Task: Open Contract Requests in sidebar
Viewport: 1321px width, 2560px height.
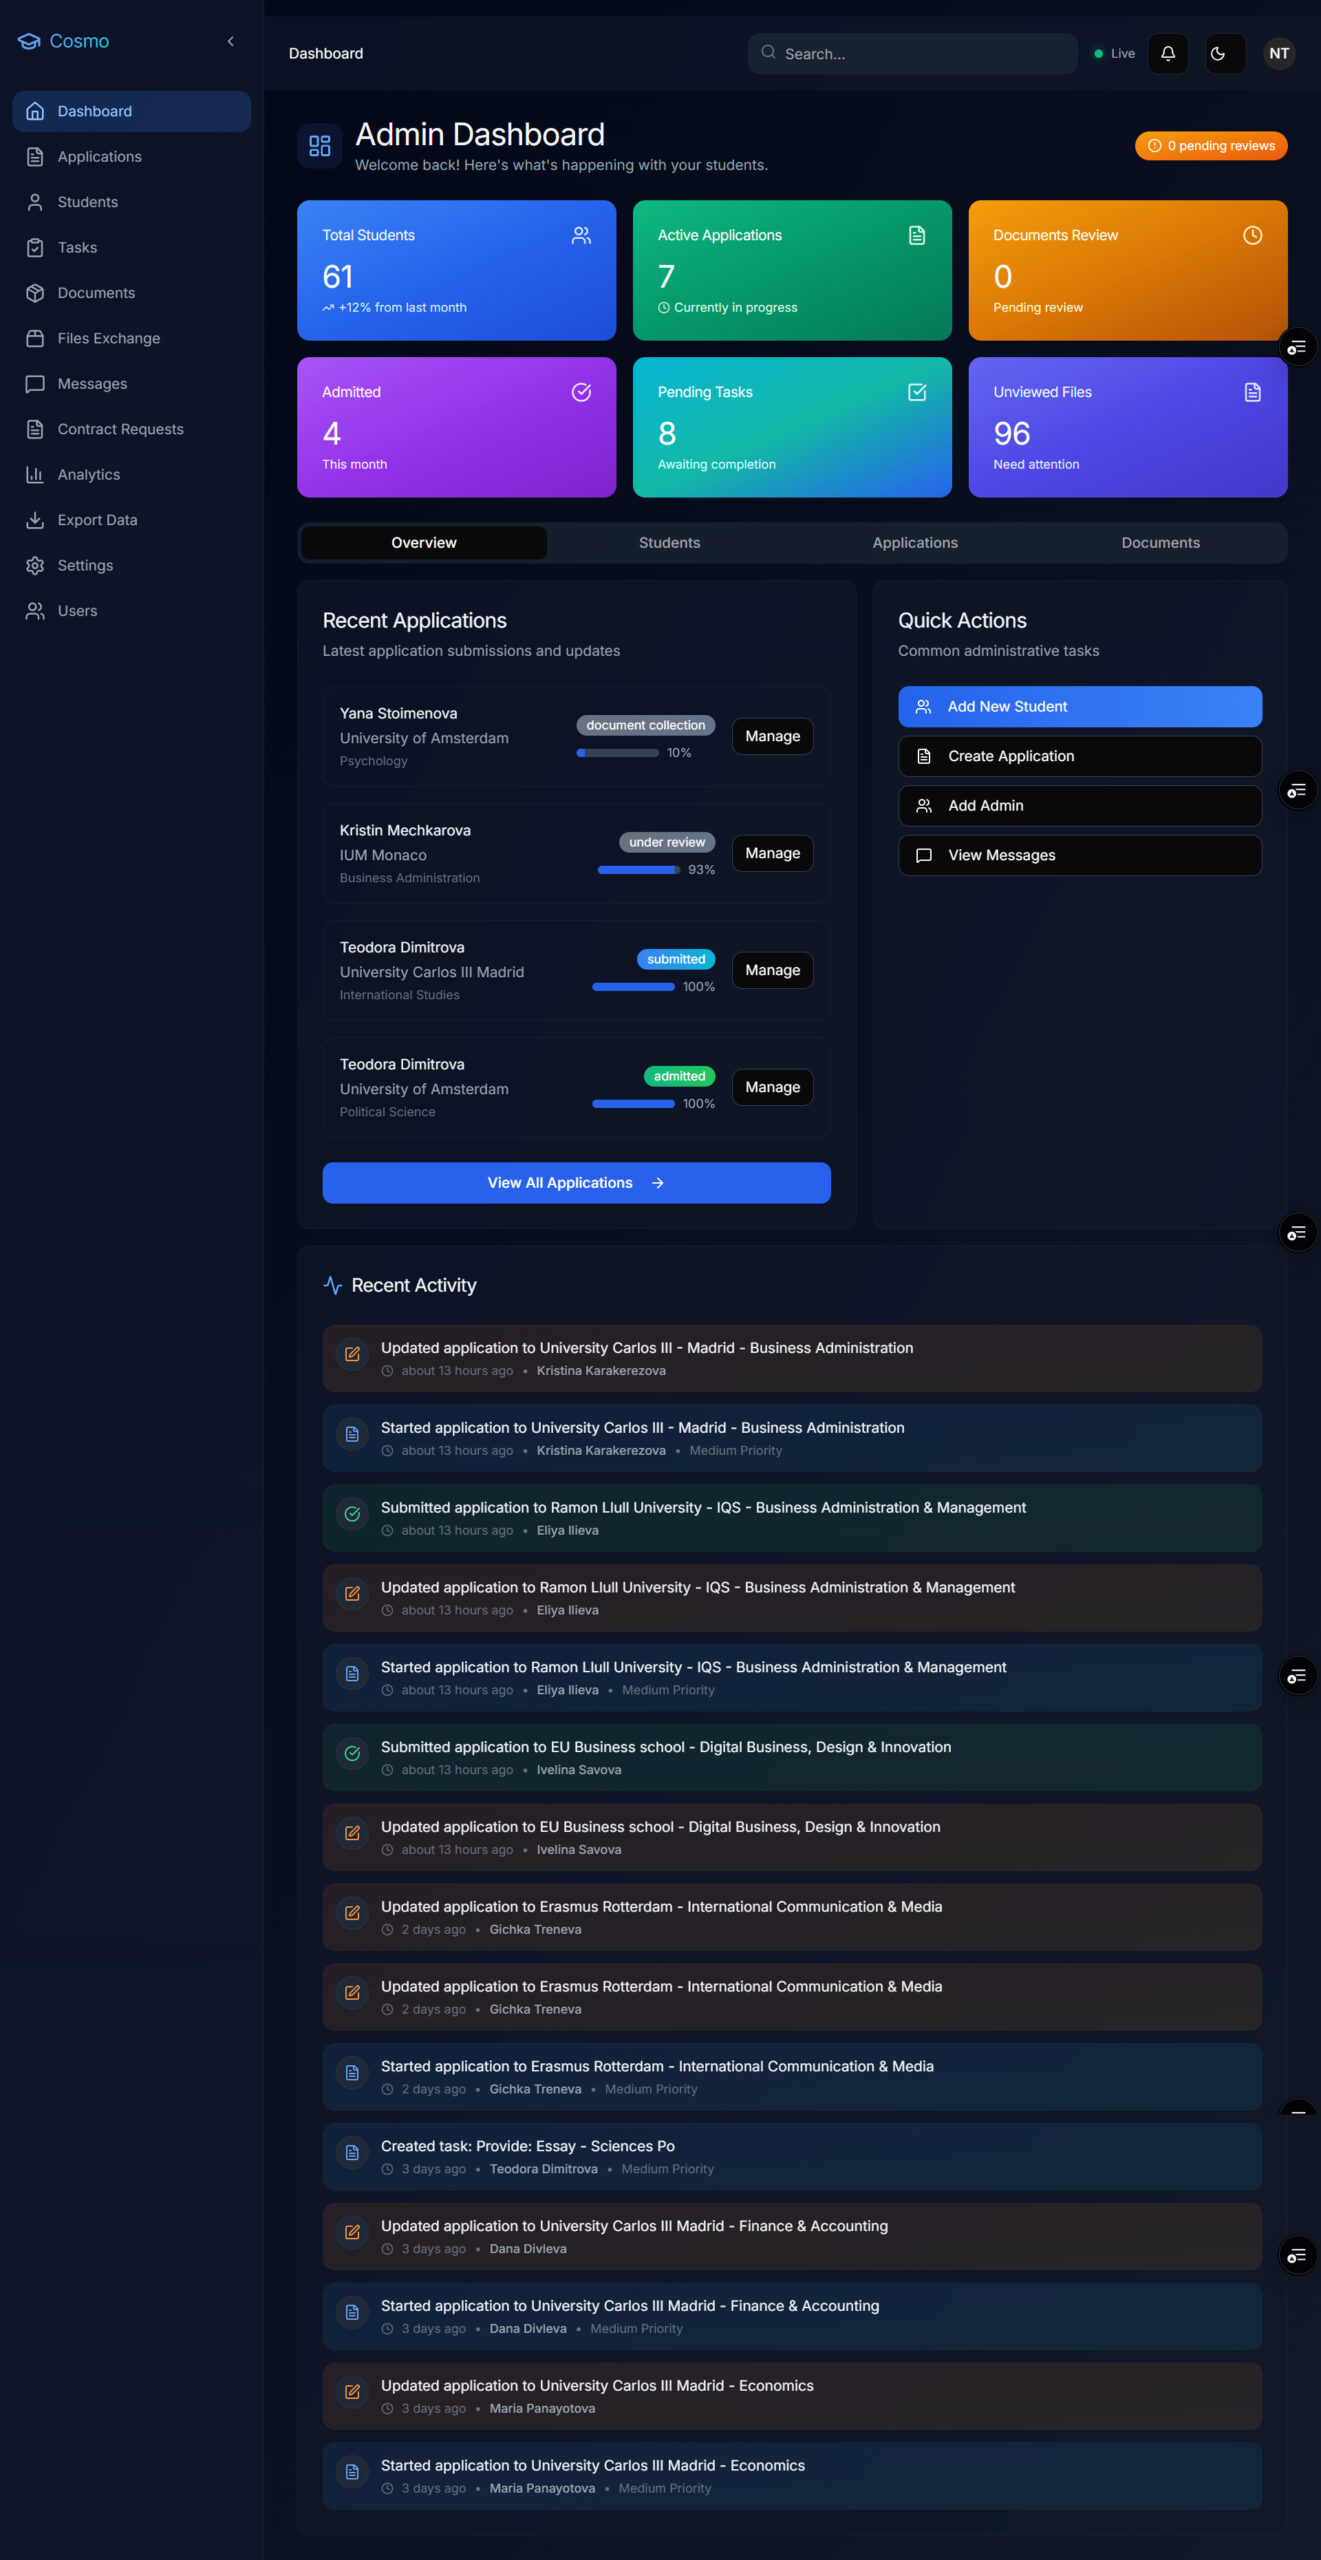Action: pyautogui.click(x=120, y=430)
